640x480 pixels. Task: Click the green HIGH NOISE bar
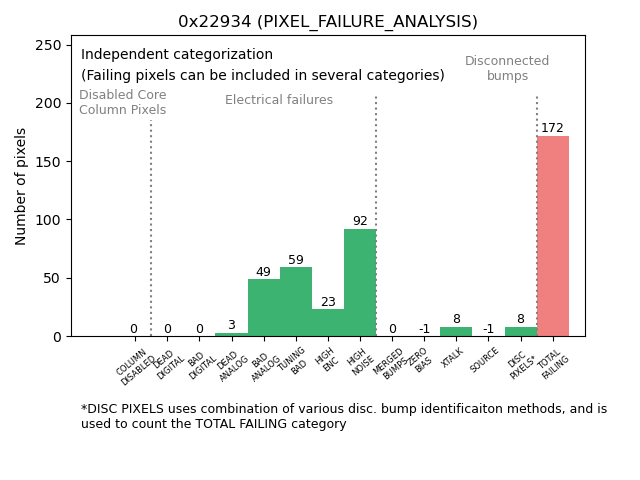360,283
